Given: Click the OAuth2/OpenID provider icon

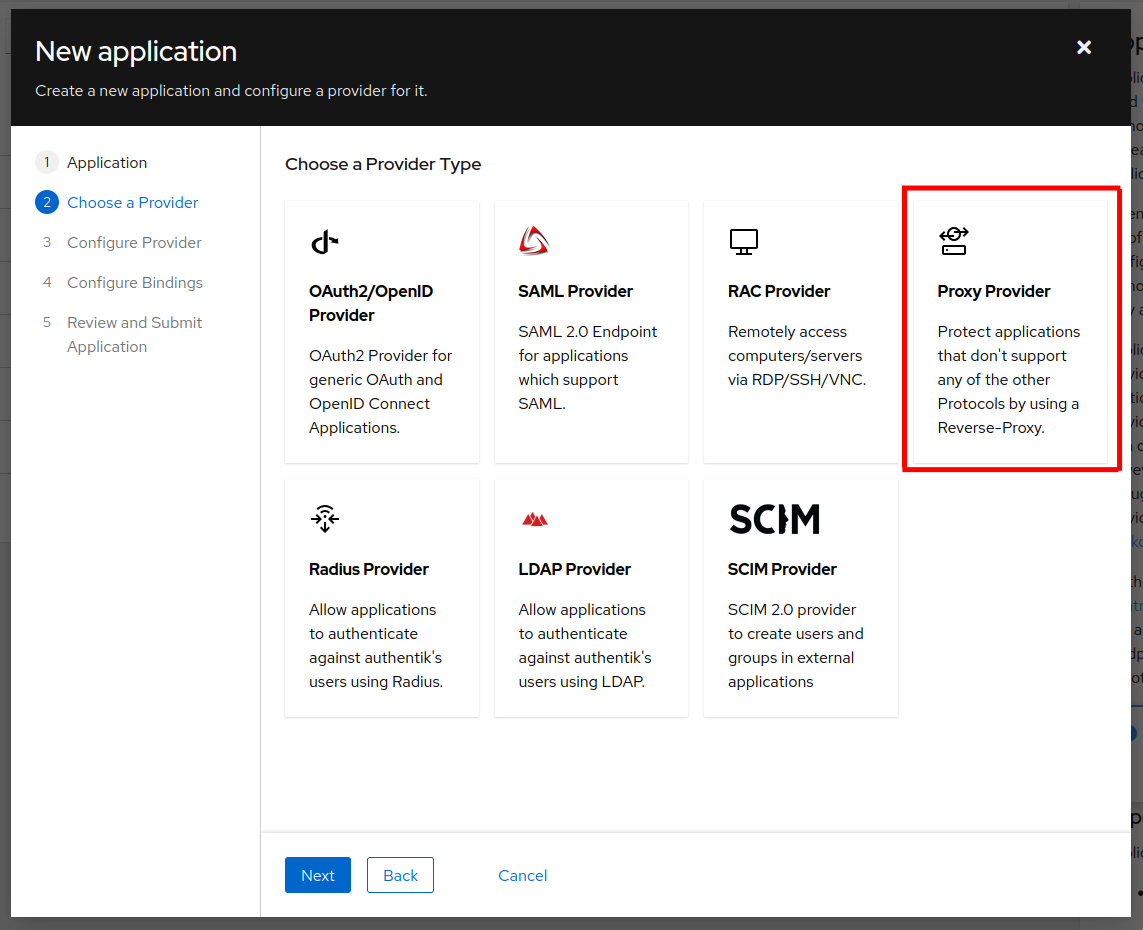Looking at the screenshot, I should coord(324,241).
